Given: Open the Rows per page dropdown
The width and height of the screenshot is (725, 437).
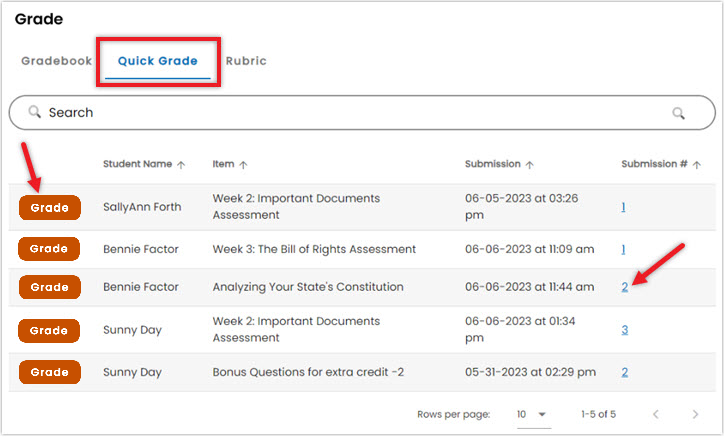Looking at the screenshot, I should 532,414.
